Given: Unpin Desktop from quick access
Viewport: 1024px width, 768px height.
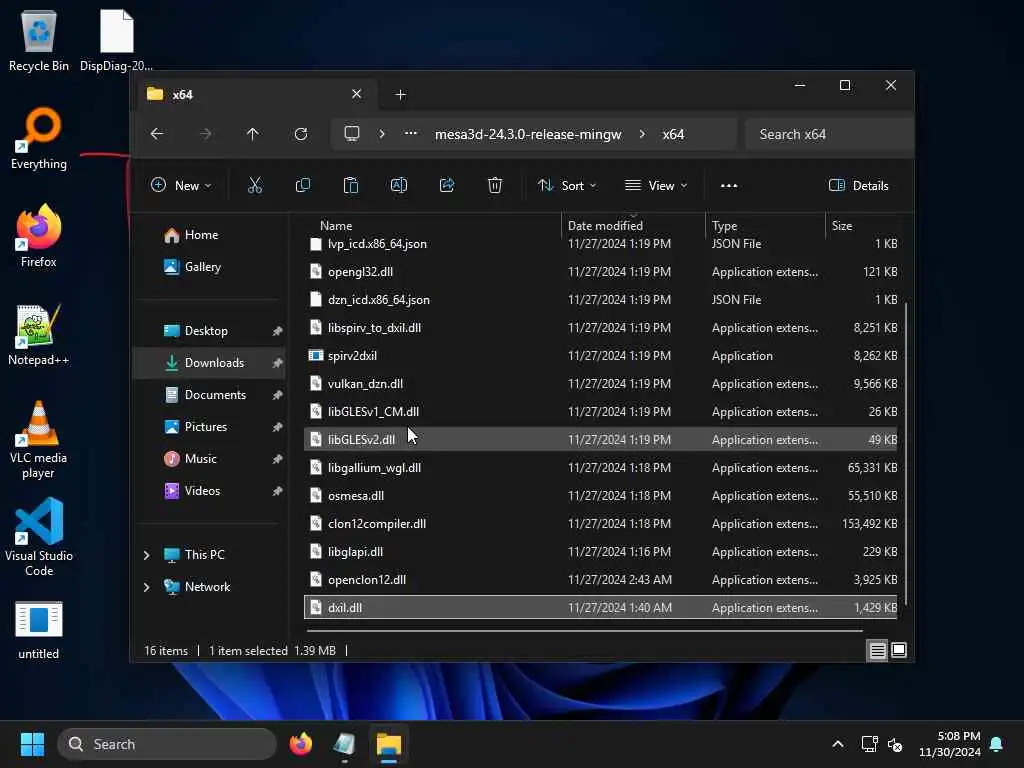Looking at the screenshot, I should pos(278,331).
